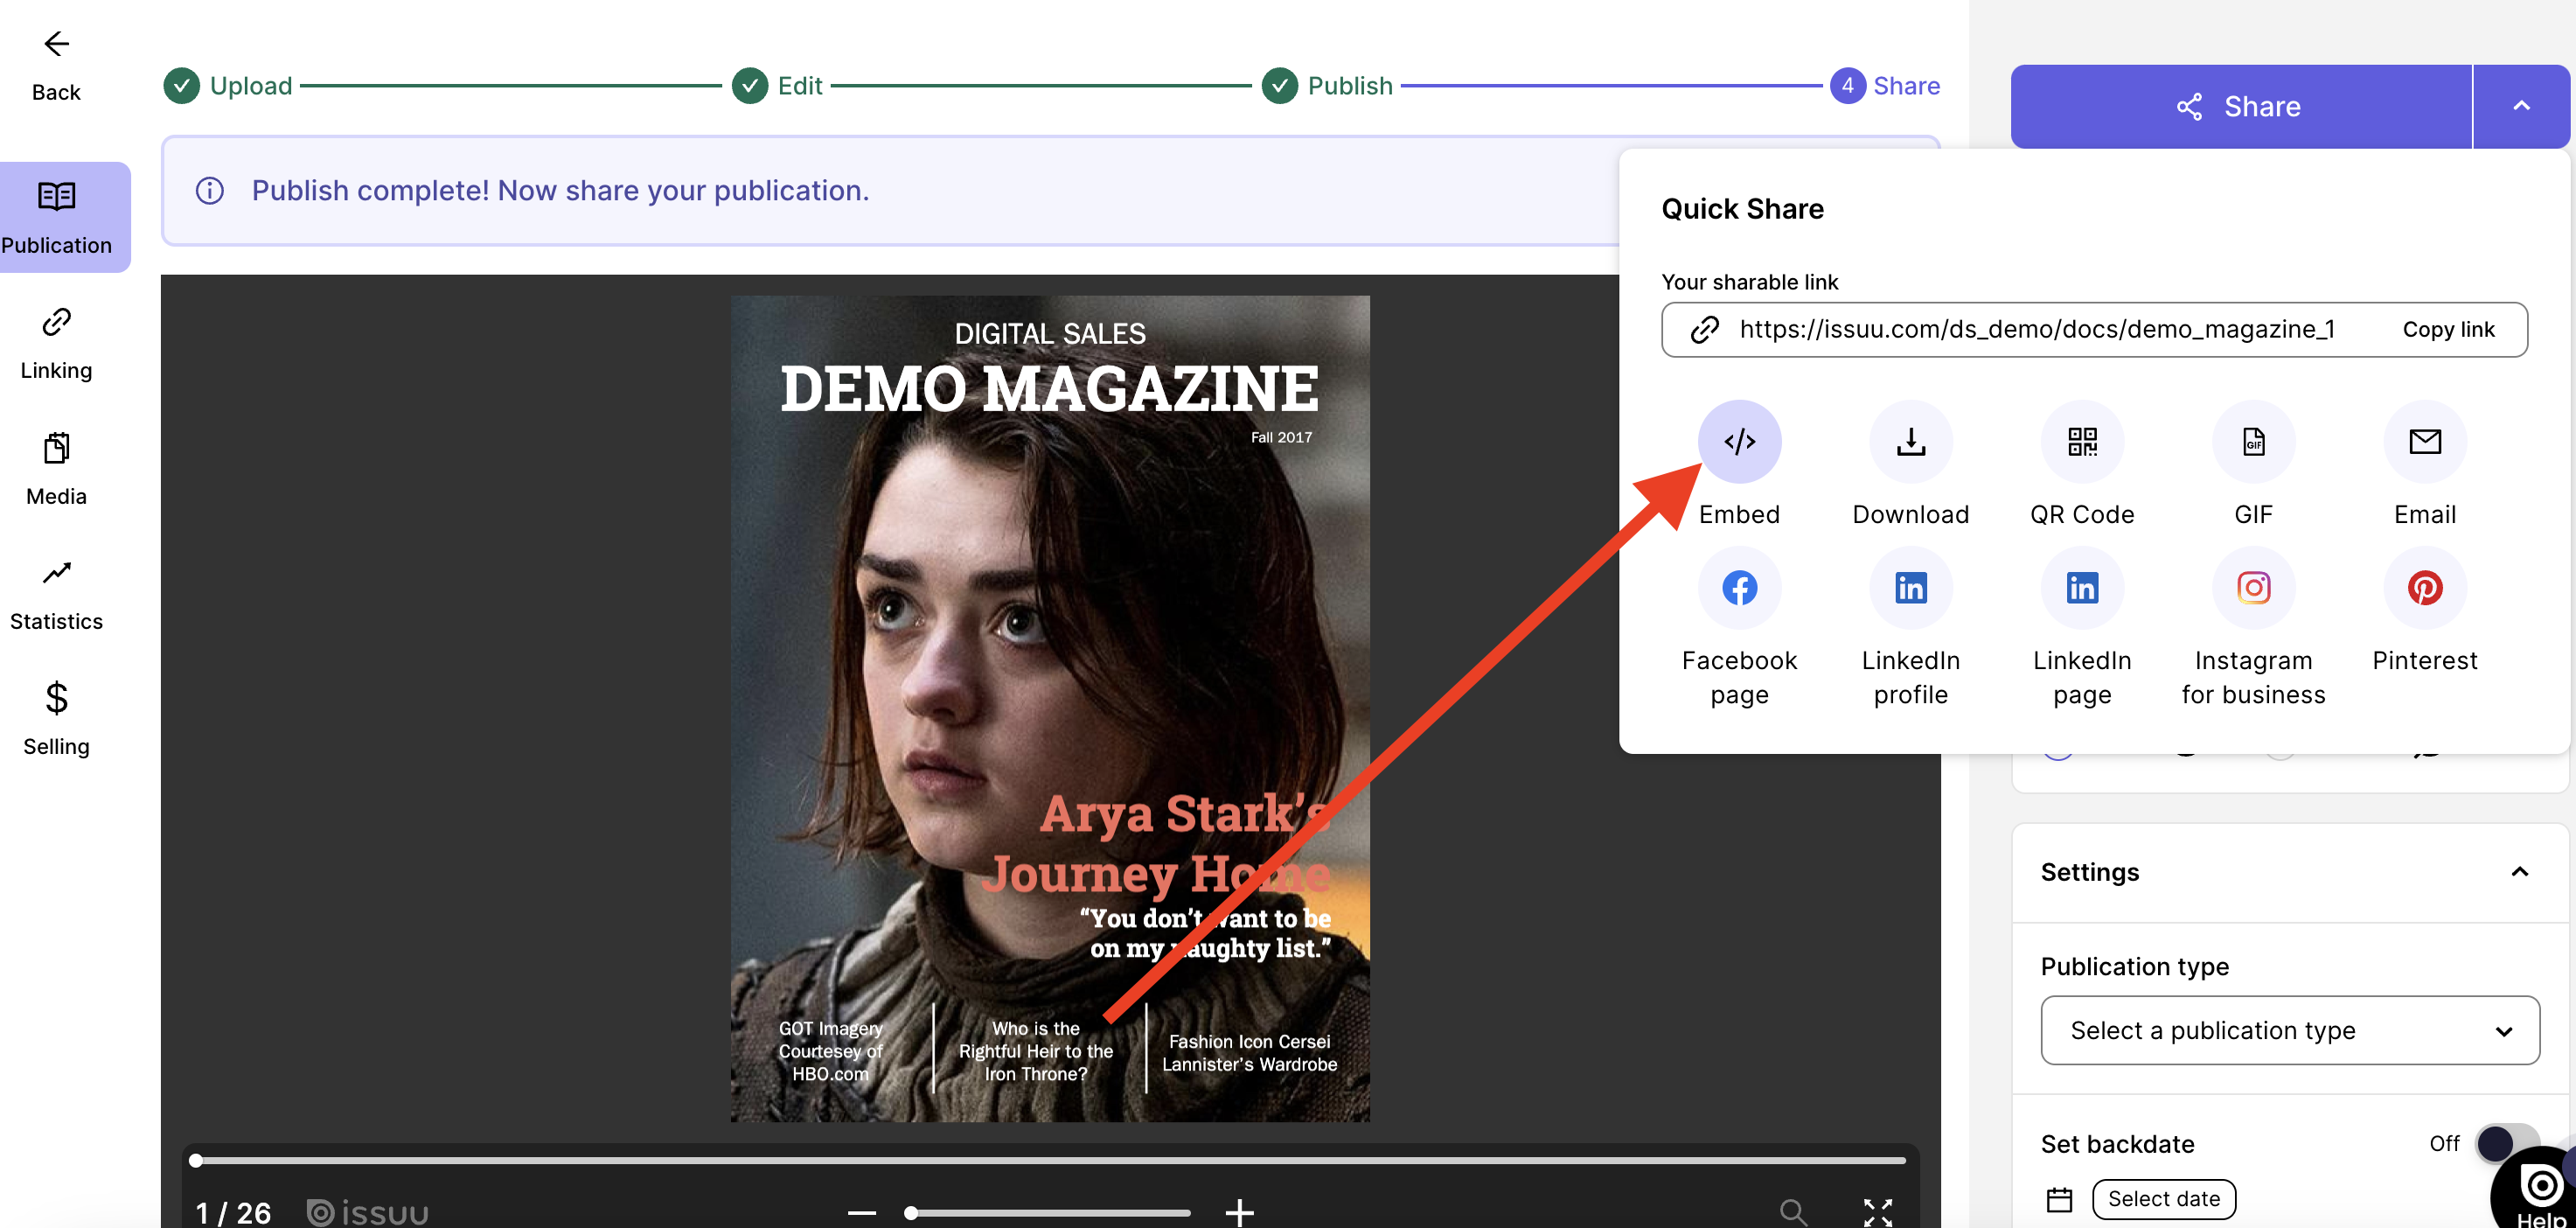The height and width of the screenshot is (1228, 2576).
Task: Click the zoom level slider
Action: coord(1048,1212)
